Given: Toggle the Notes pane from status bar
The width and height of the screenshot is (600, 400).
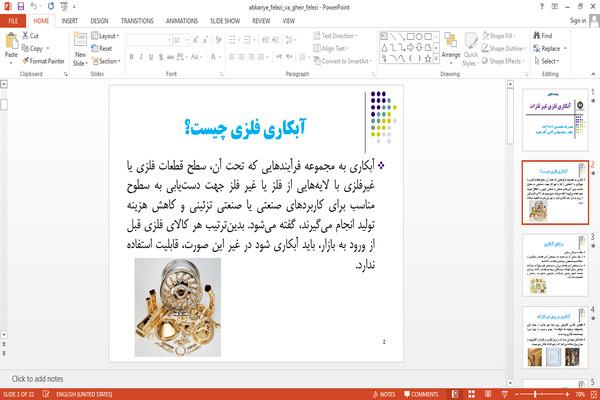Looking at the screenshot, I should (x=384, y=394).
